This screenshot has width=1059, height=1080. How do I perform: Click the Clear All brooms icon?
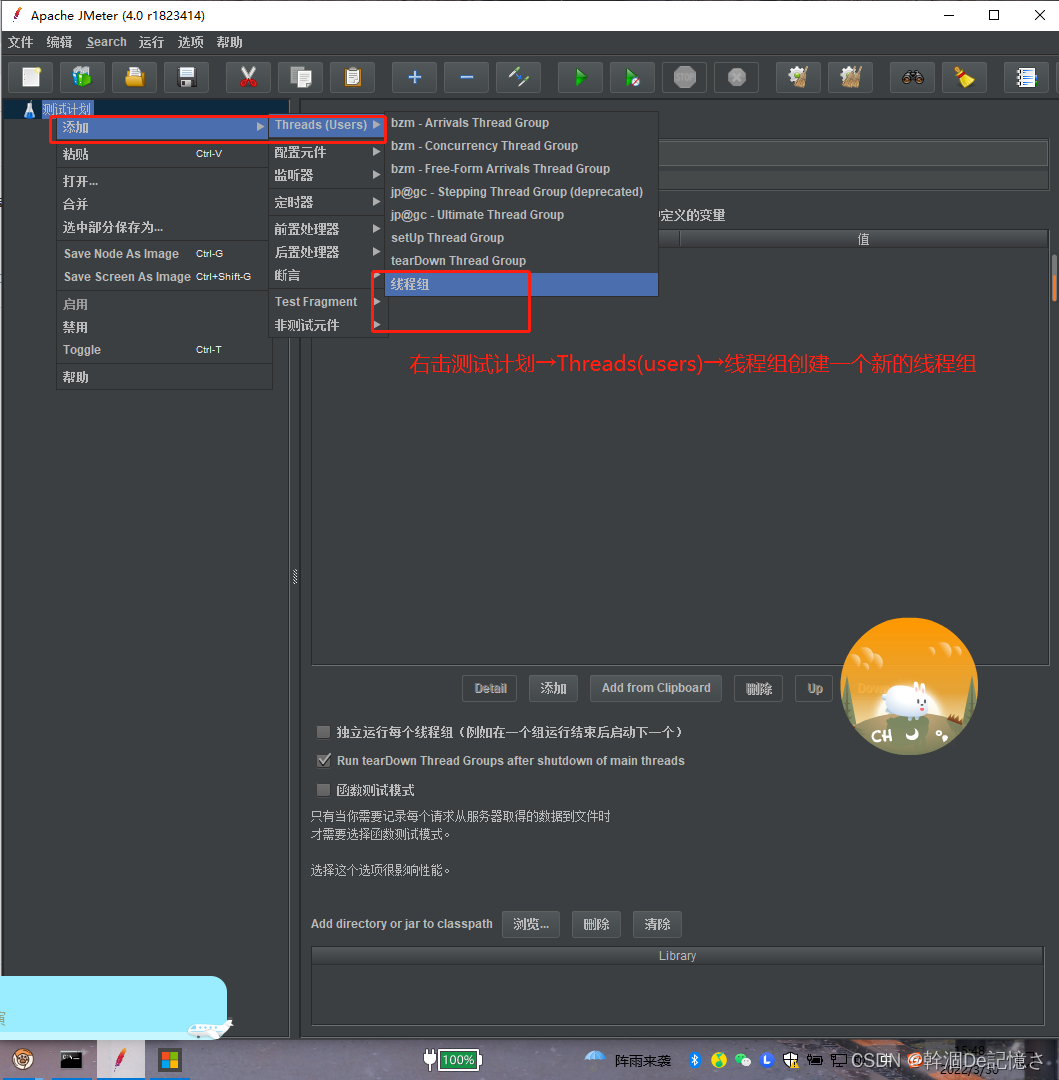[851, 77]
